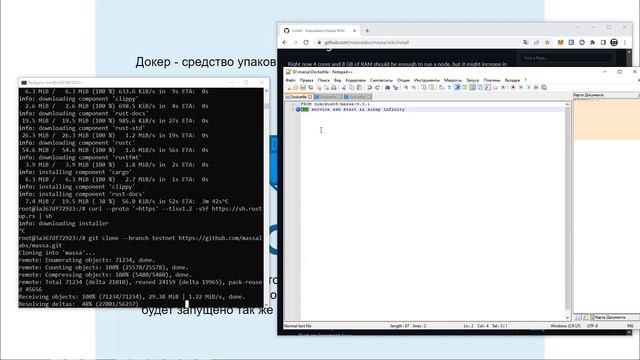Open Chrome three-dot menu
The width and height of the screenshot is (640, 360).
pyautogui.click(x=624, y=42)
